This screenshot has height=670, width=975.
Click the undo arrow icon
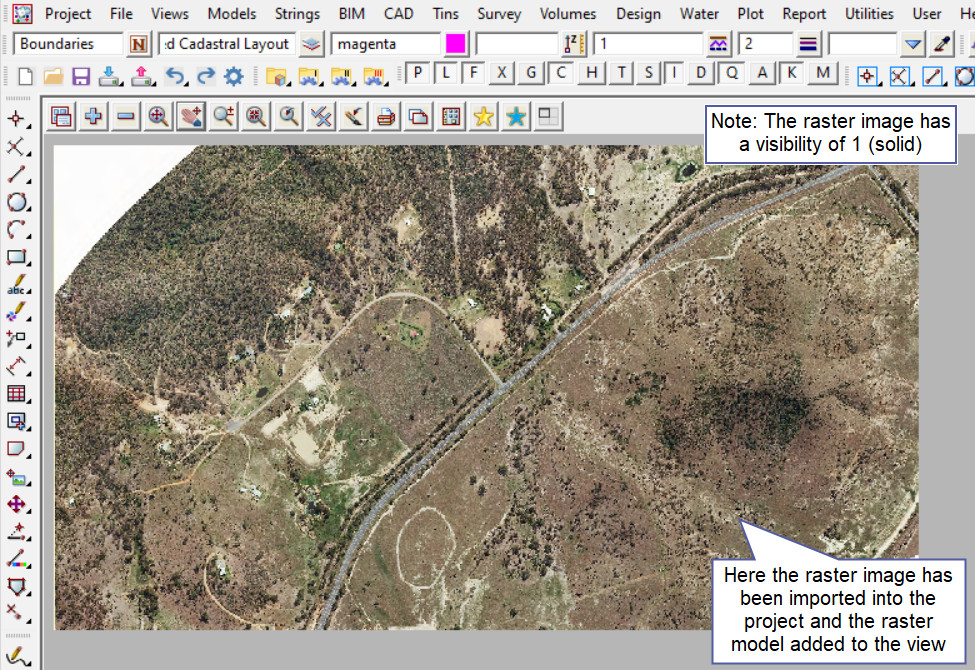(x=175, y=76)
